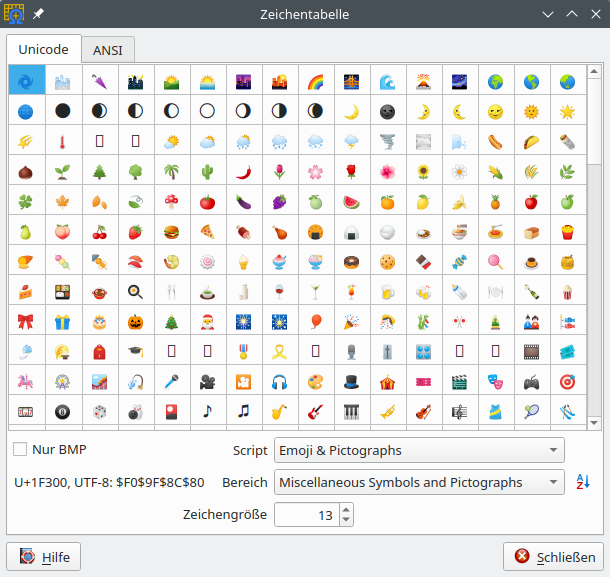Switch to the ANSI tab

tap(108, 50)
